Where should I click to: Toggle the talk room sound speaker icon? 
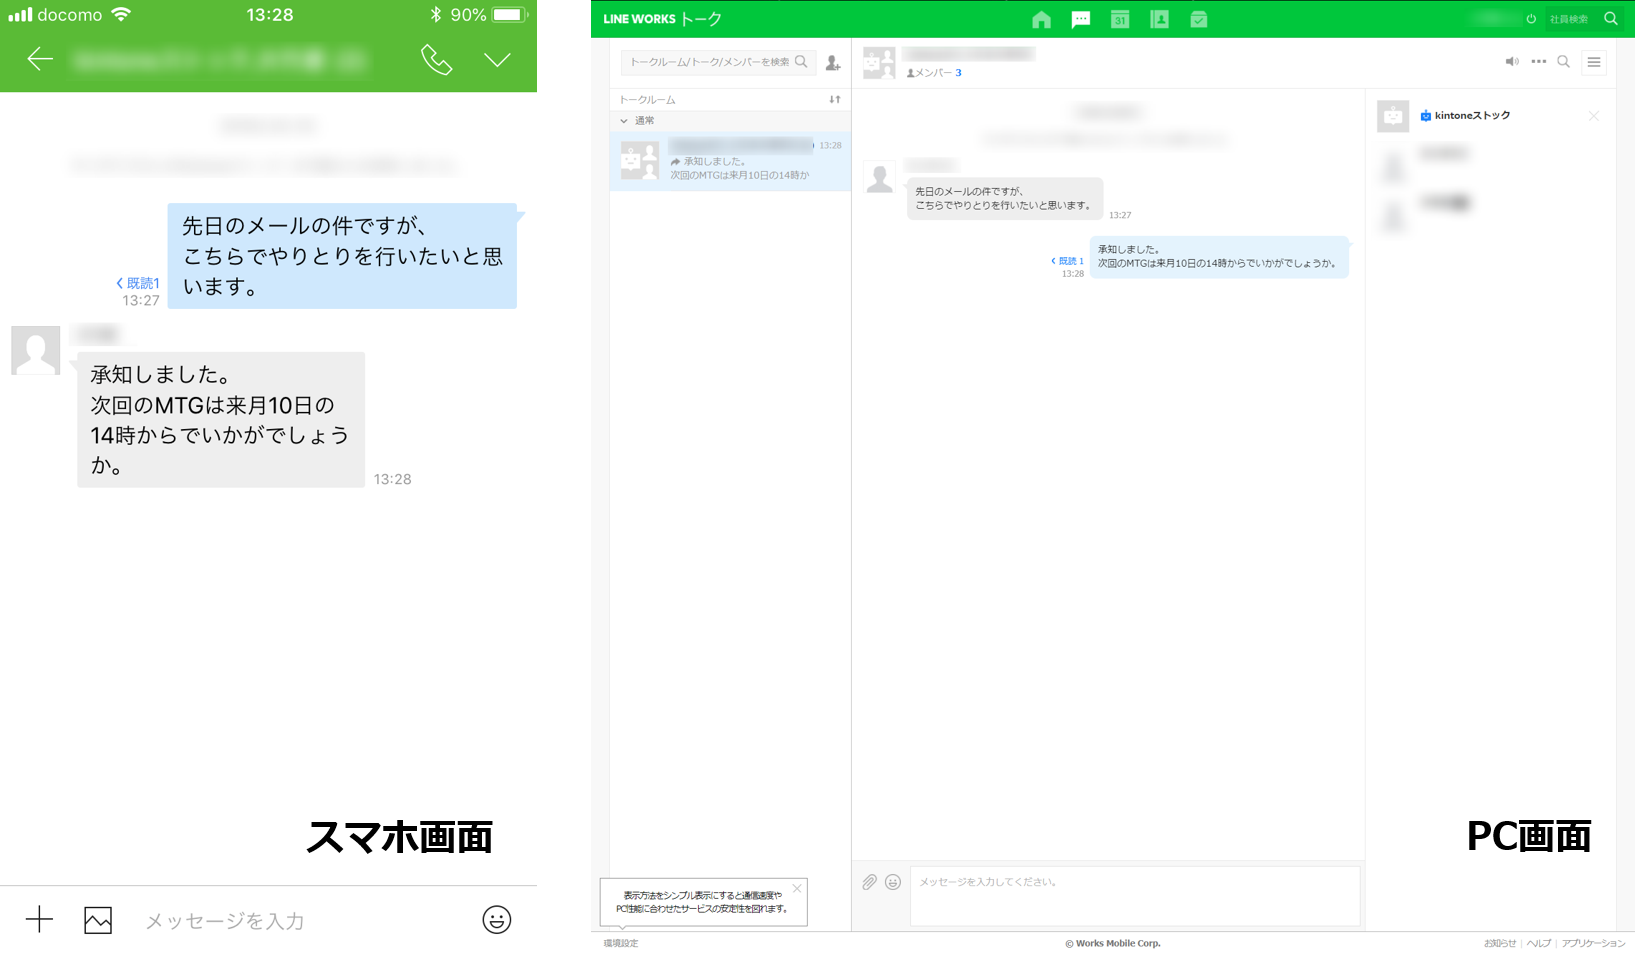(x=1511, y=62)
